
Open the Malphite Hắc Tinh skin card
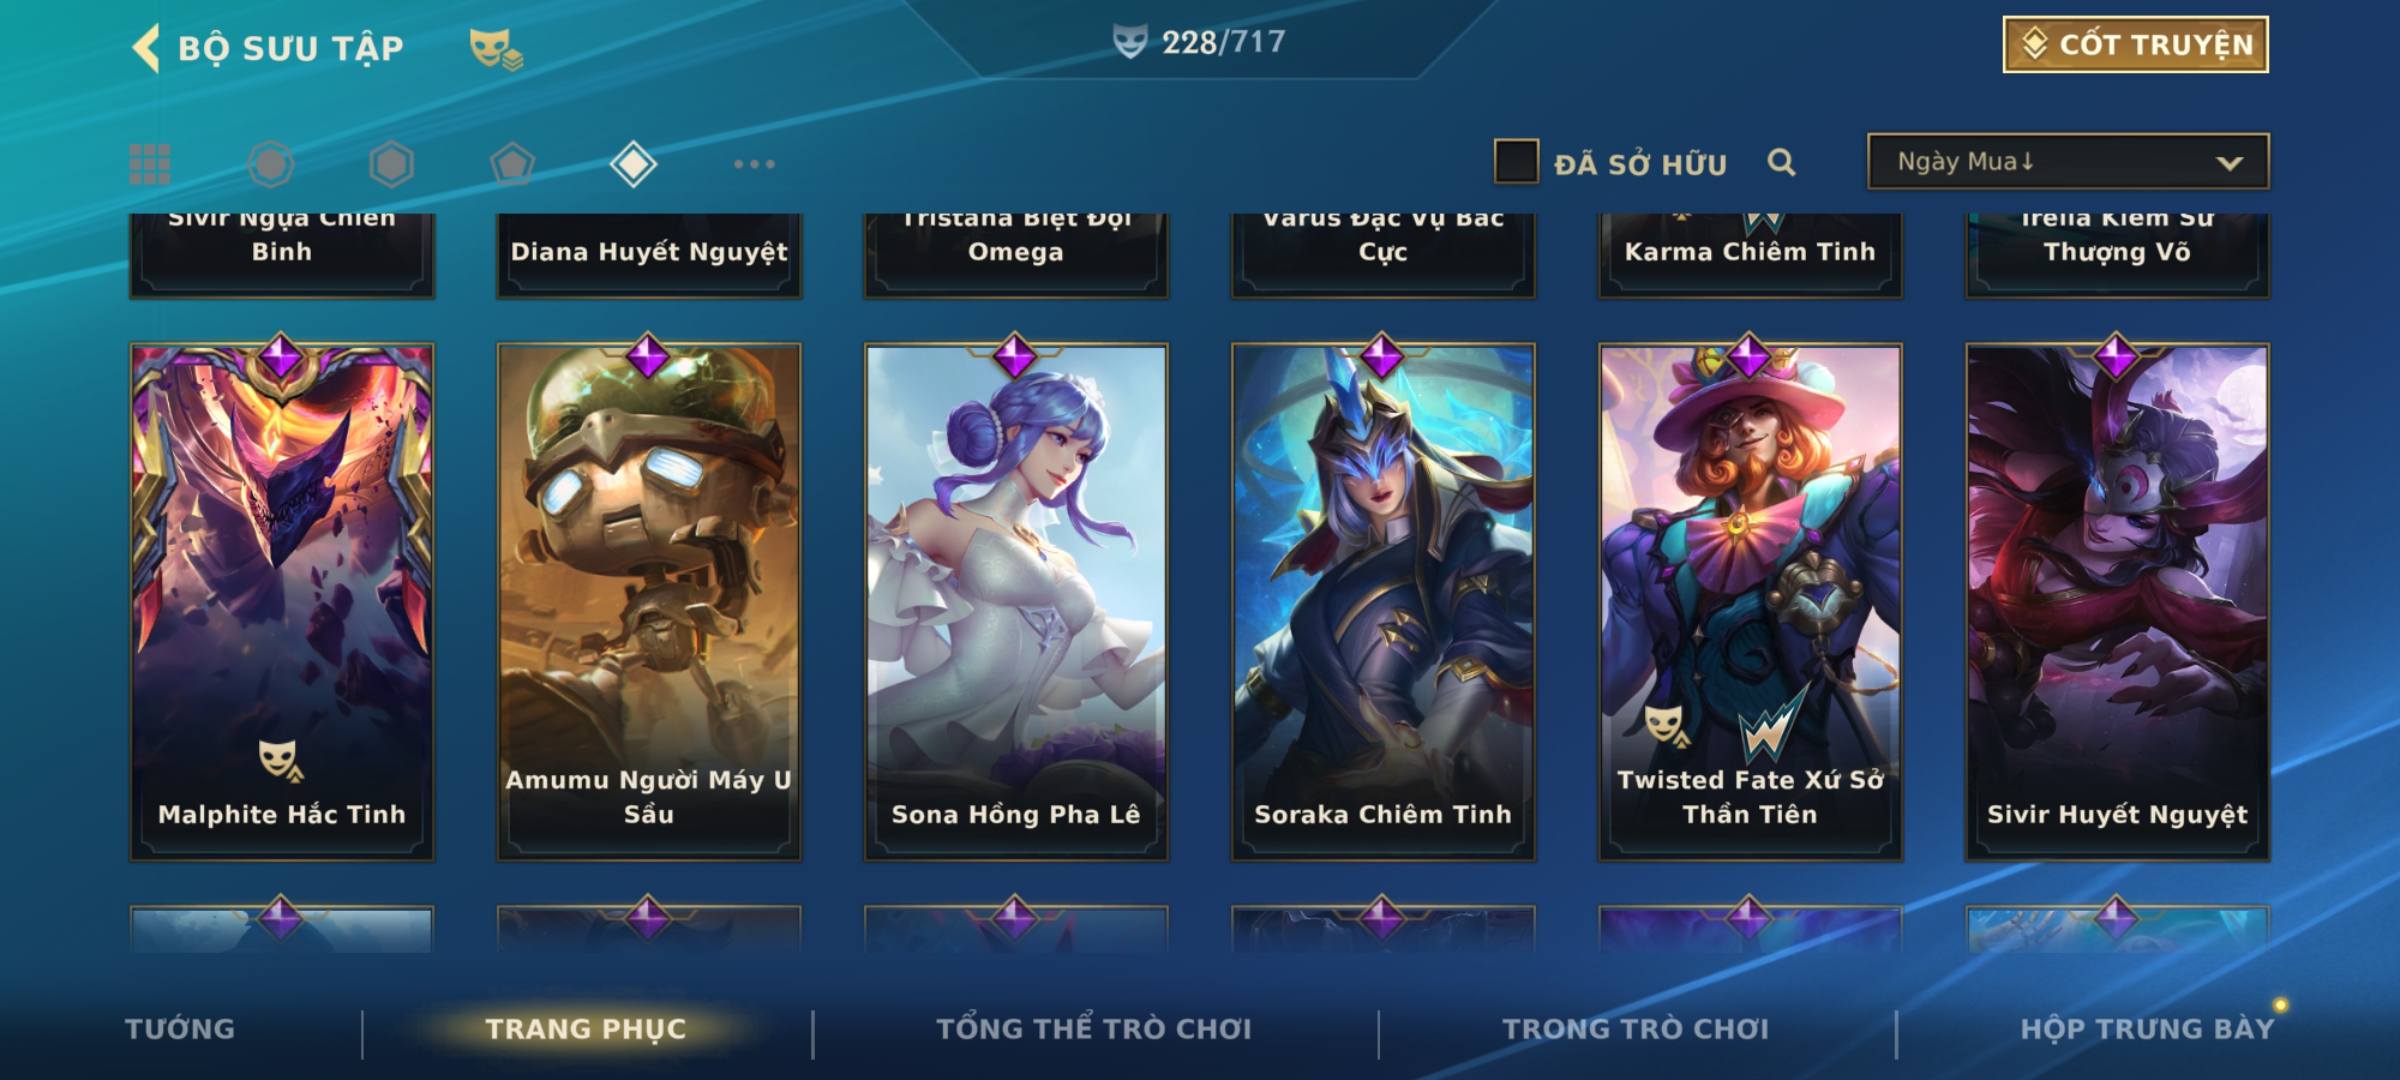[x=282, y=600]
